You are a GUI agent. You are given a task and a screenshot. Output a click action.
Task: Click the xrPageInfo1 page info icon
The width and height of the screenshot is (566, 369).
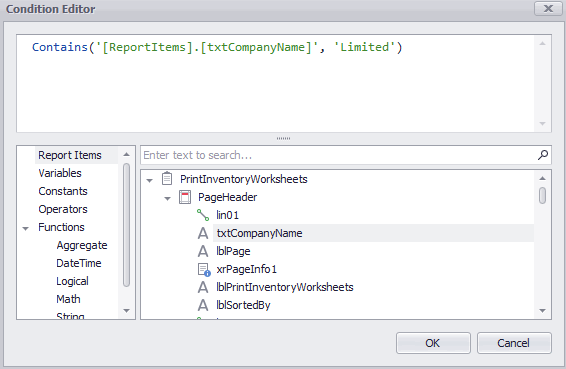204,269
